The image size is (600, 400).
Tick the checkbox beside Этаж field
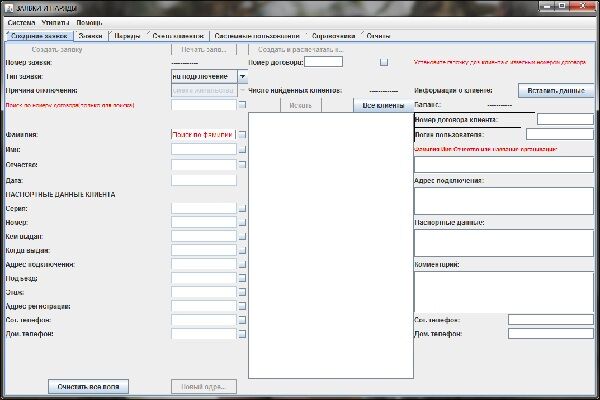pos(242,292)
